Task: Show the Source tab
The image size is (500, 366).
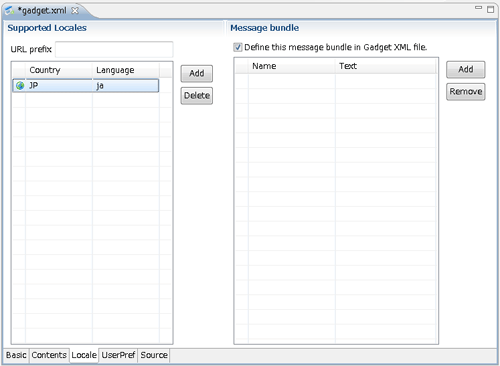Action: click(154, 355)
